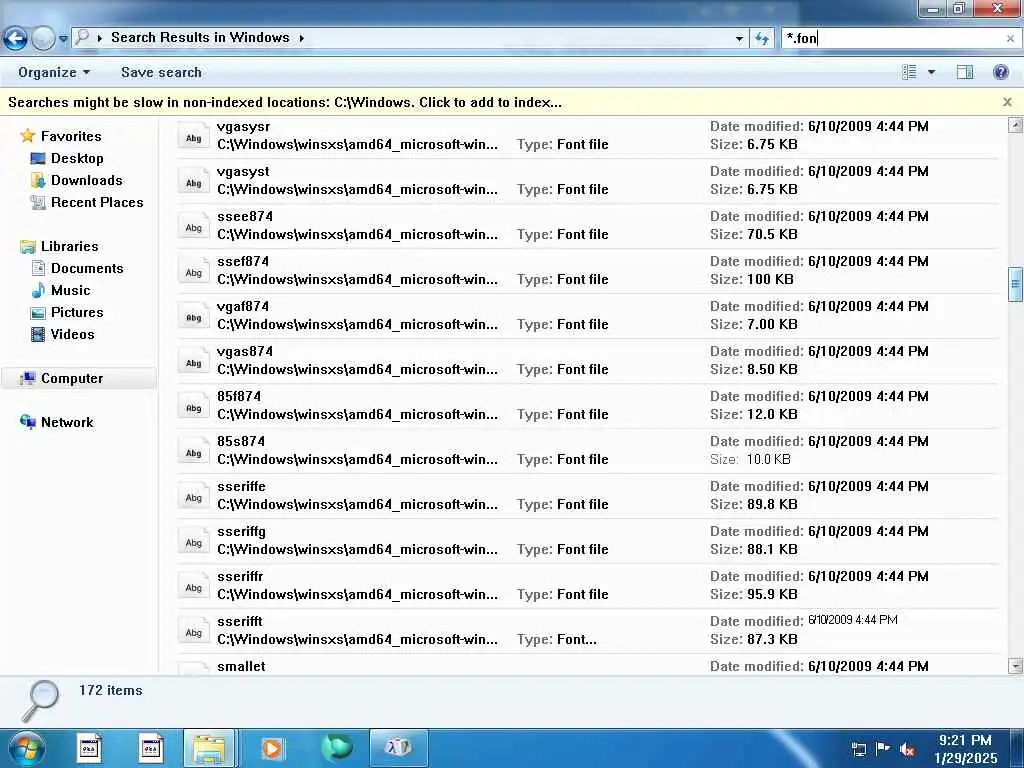Click the 100 KB size of ssef874
The image size is (1024, 768).
(770, 280)
